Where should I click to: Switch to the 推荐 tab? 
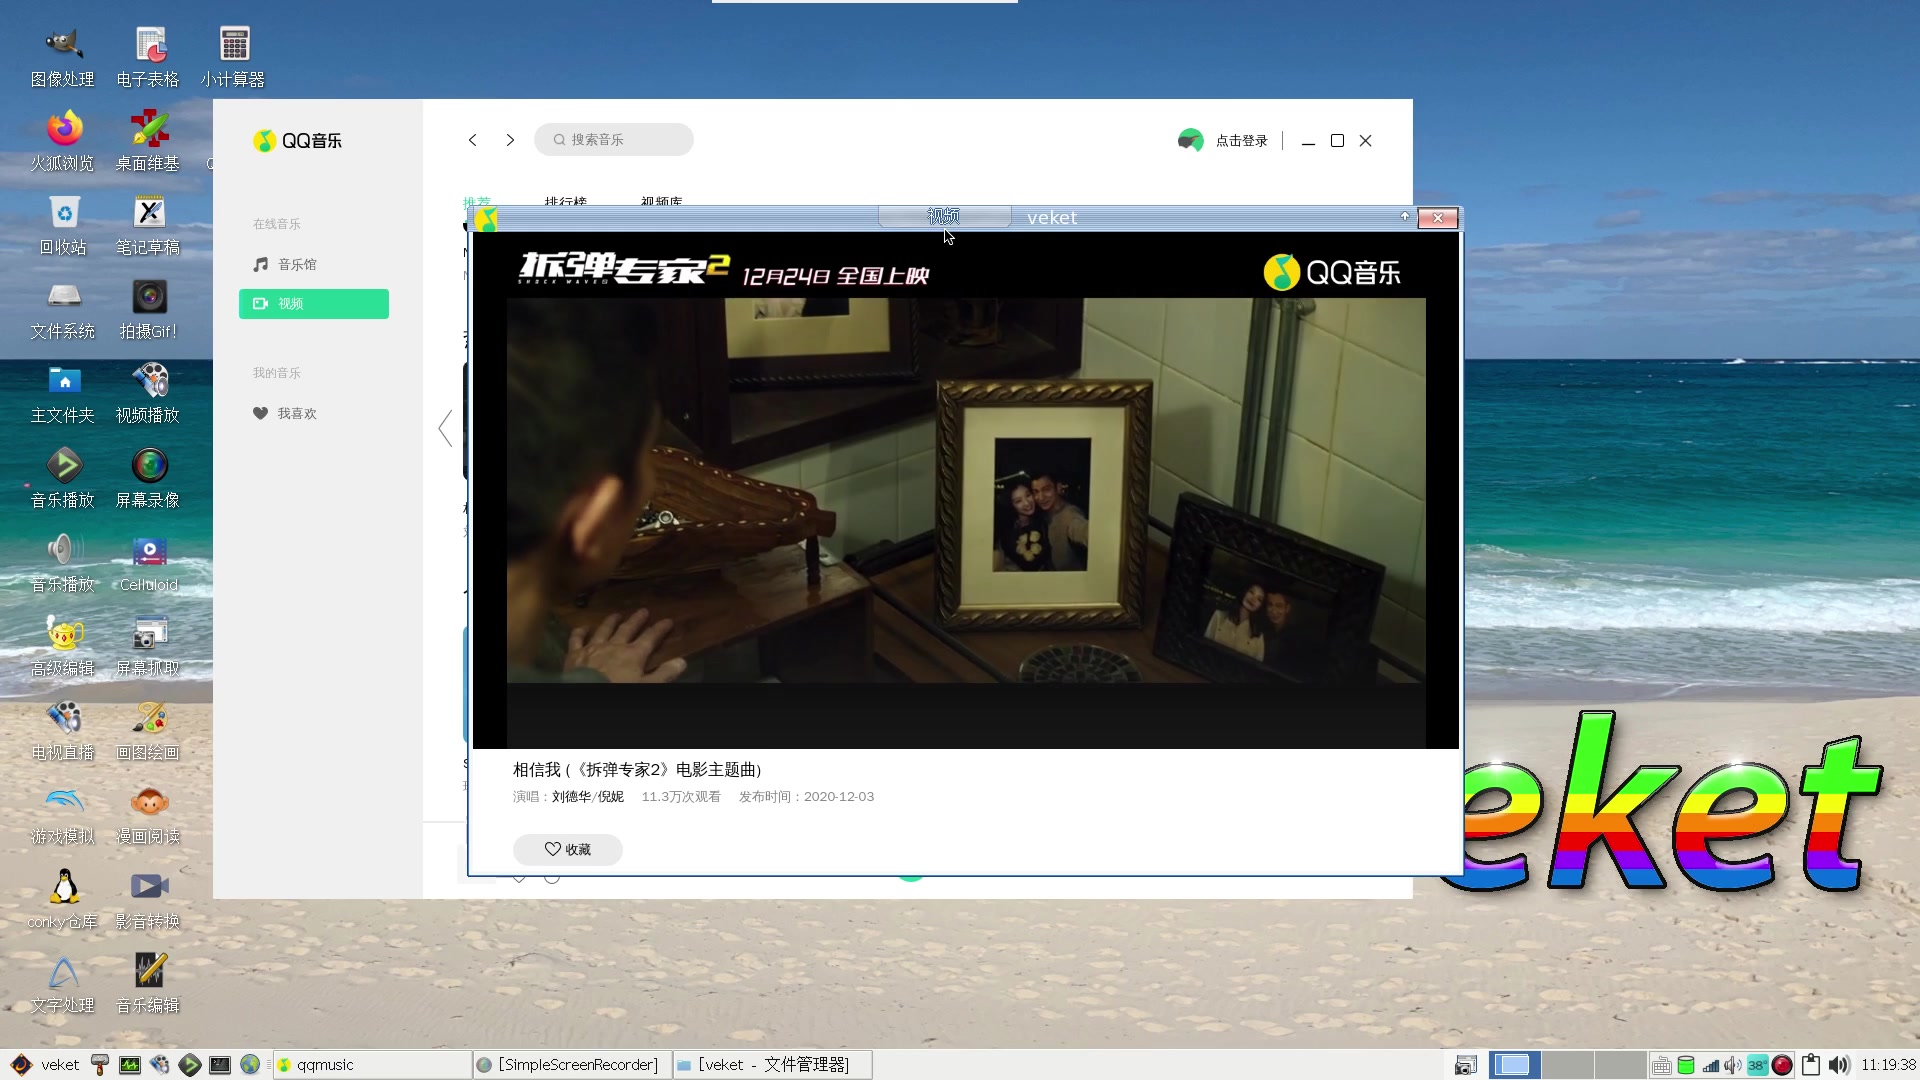click(477, 201)
